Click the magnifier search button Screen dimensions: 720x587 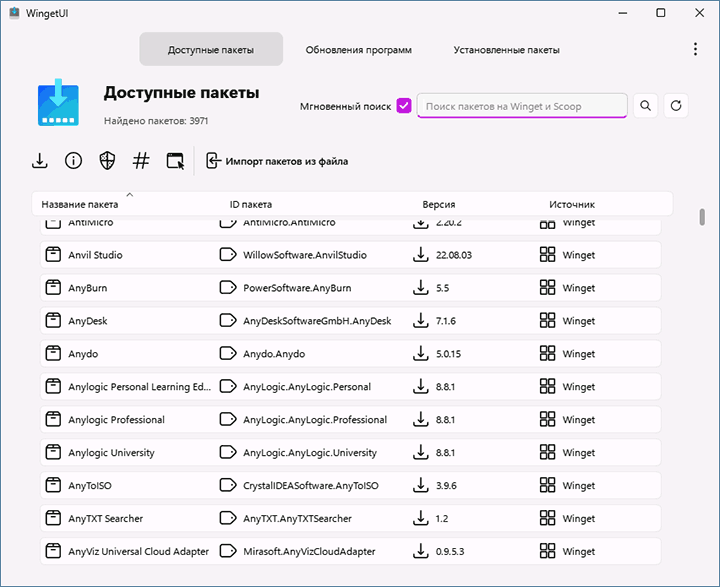point(645,106)
